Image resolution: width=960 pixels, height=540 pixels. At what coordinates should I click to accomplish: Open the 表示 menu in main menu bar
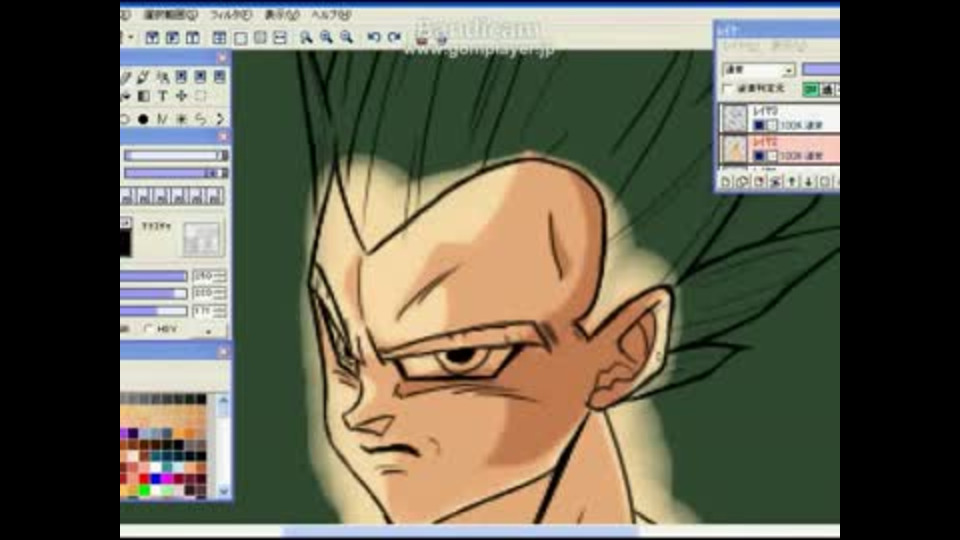[282, 15]
